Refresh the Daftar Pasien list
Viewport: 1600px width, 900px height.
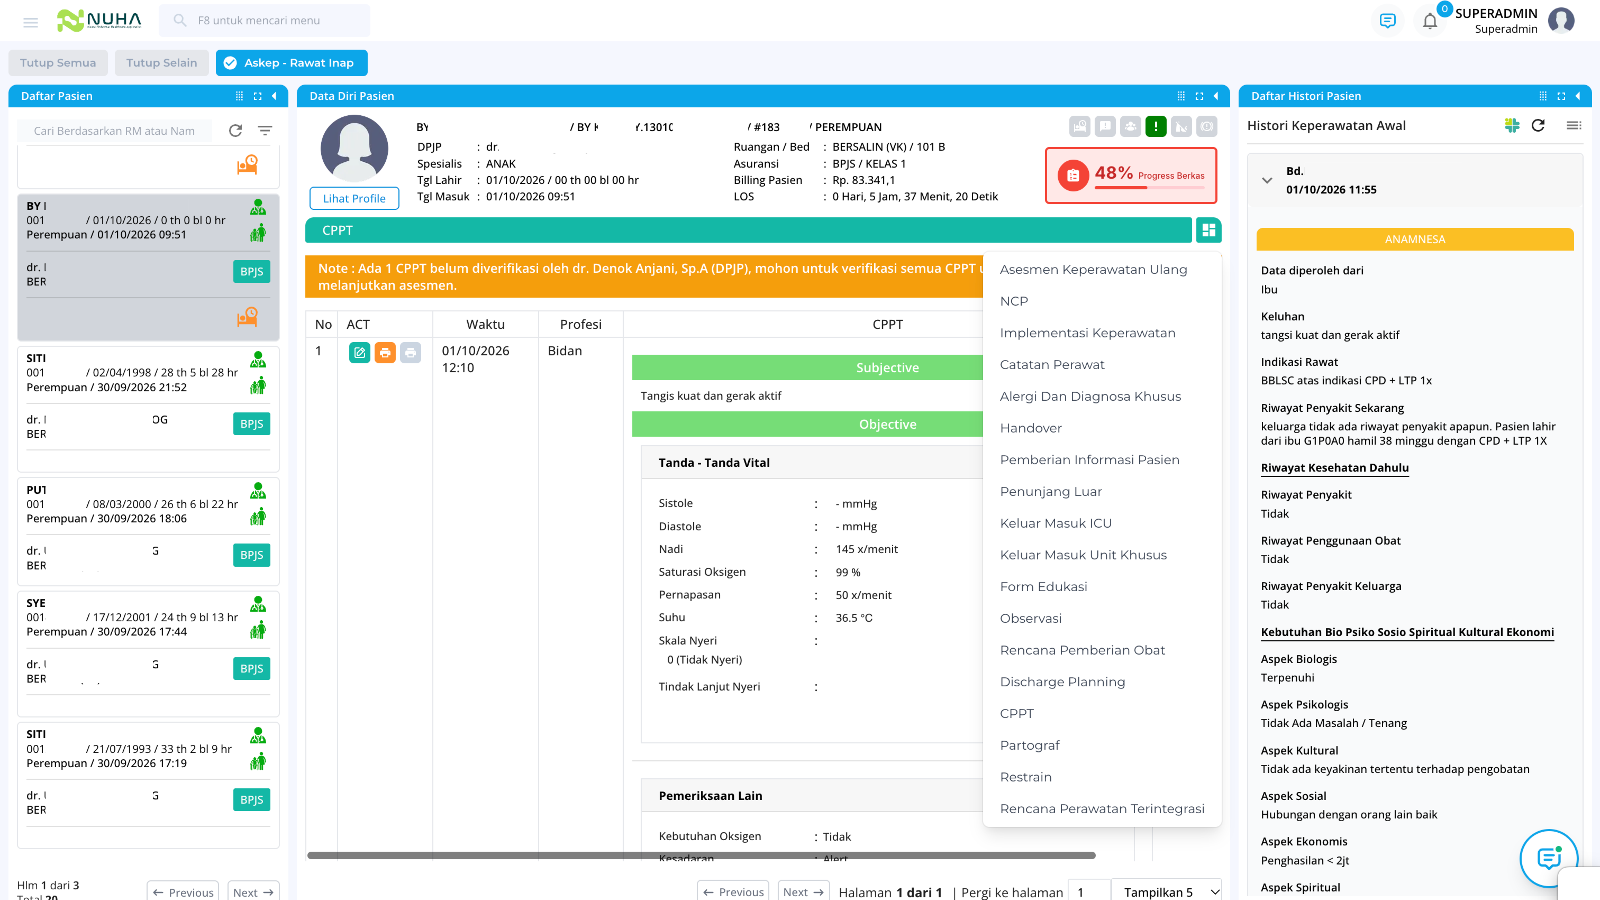pyautogui.click(x=235, y=131)
